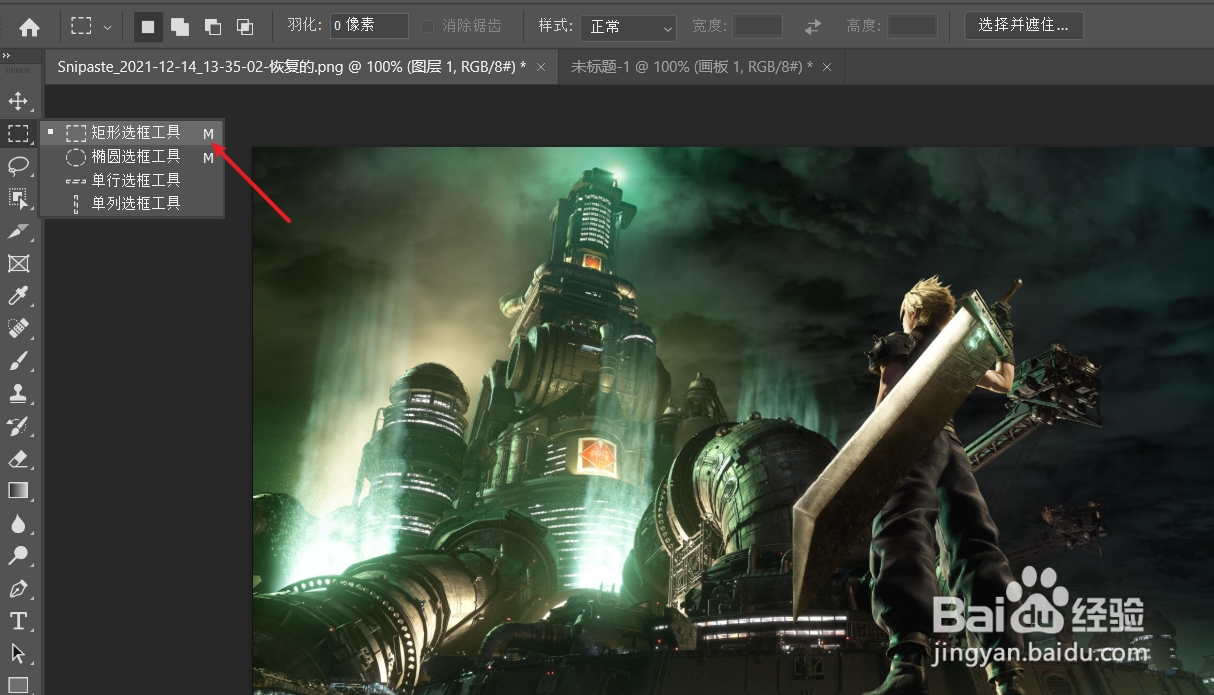Click the Home icon in options bar
Screen dimensions: 1214x695
(29, 27)
